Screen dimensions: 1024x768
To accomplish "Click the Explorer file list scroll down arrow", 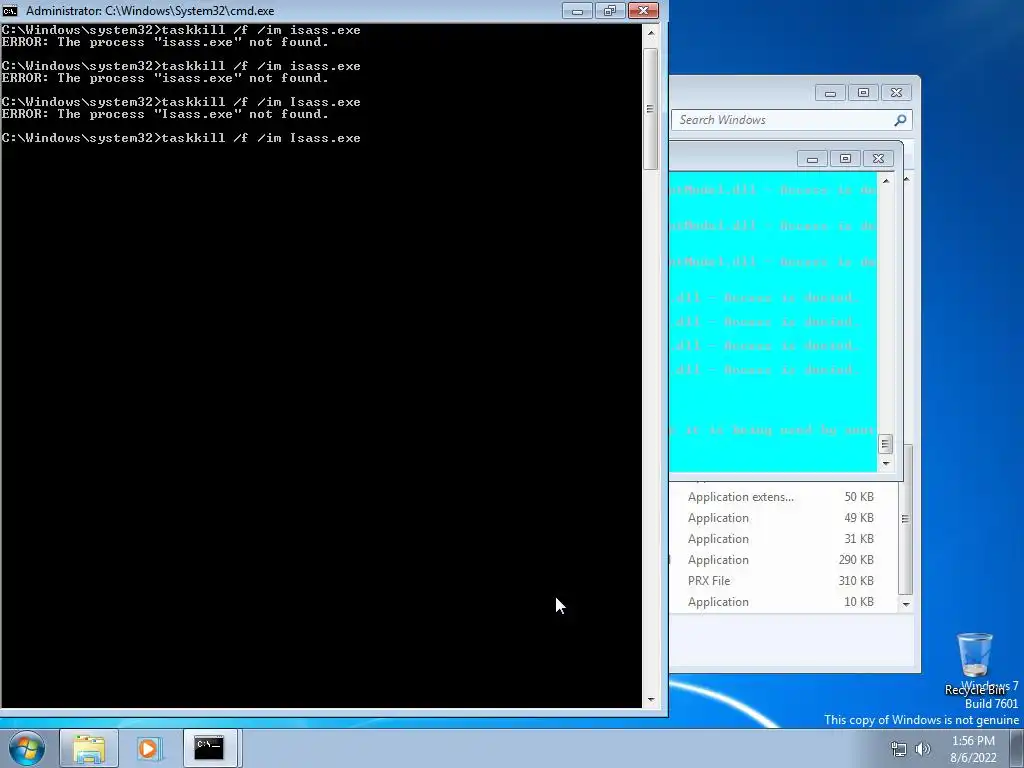I will [906, 604].
